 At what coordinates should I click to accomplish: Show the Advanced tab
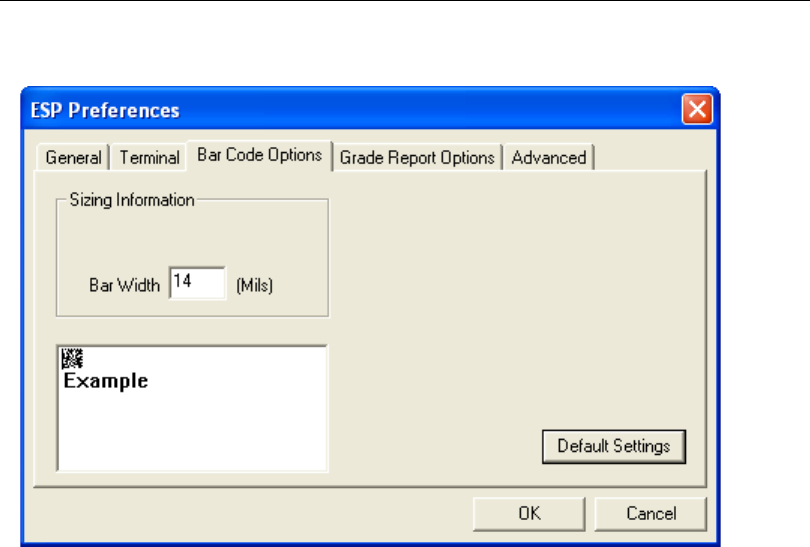coord(549,158)
